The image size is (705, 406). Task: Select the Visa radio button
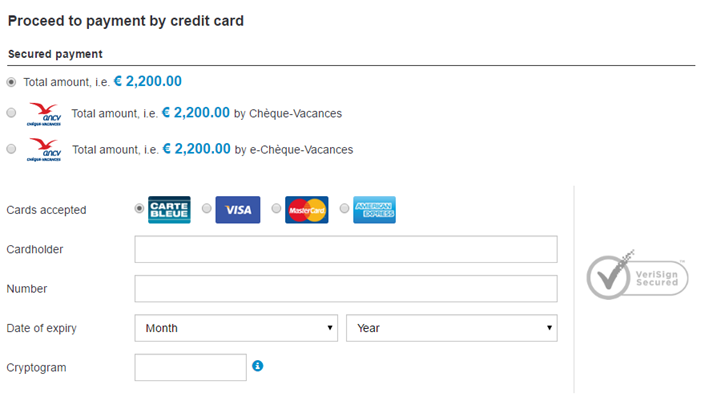207,209
